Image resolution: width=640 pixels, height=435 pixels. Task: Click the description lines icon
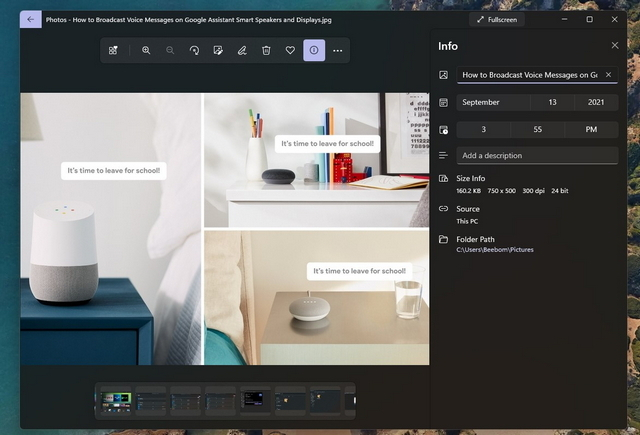click(x=443, y=155)
